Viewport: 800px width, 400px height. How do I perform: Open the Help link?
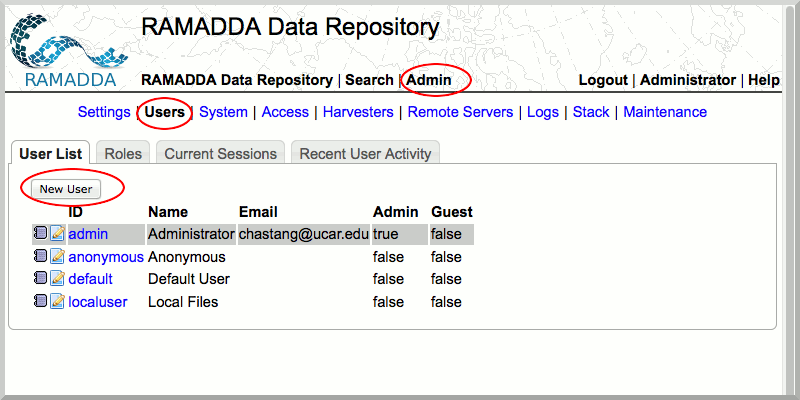pos(764,80)
